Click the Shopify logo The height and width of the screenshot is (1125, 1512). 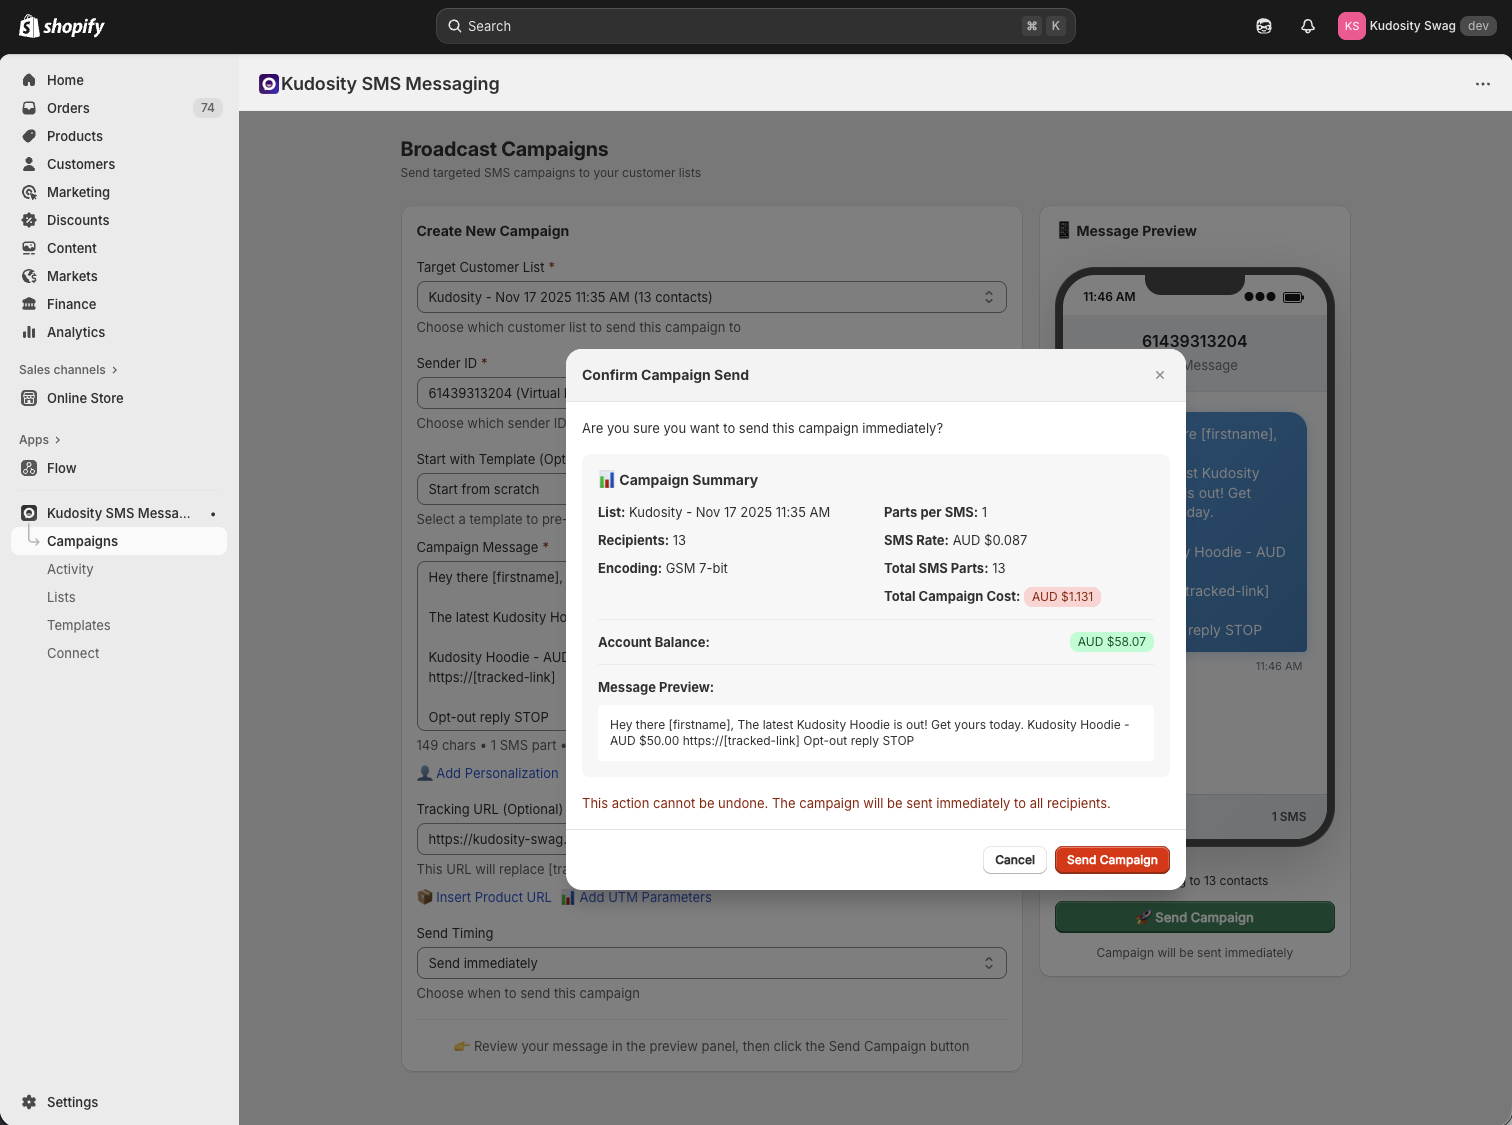click(x=62, y=26)
